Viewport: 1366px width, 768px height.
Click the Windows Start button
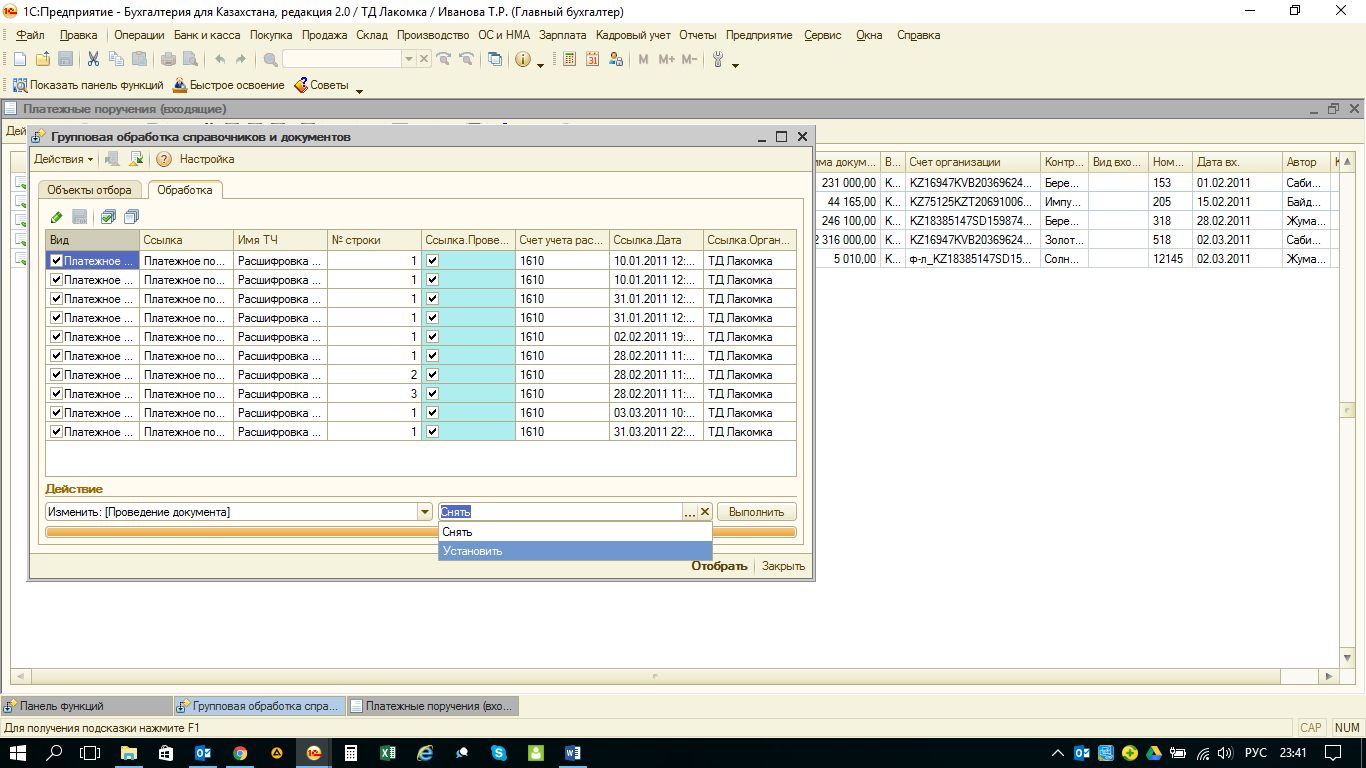18,753
